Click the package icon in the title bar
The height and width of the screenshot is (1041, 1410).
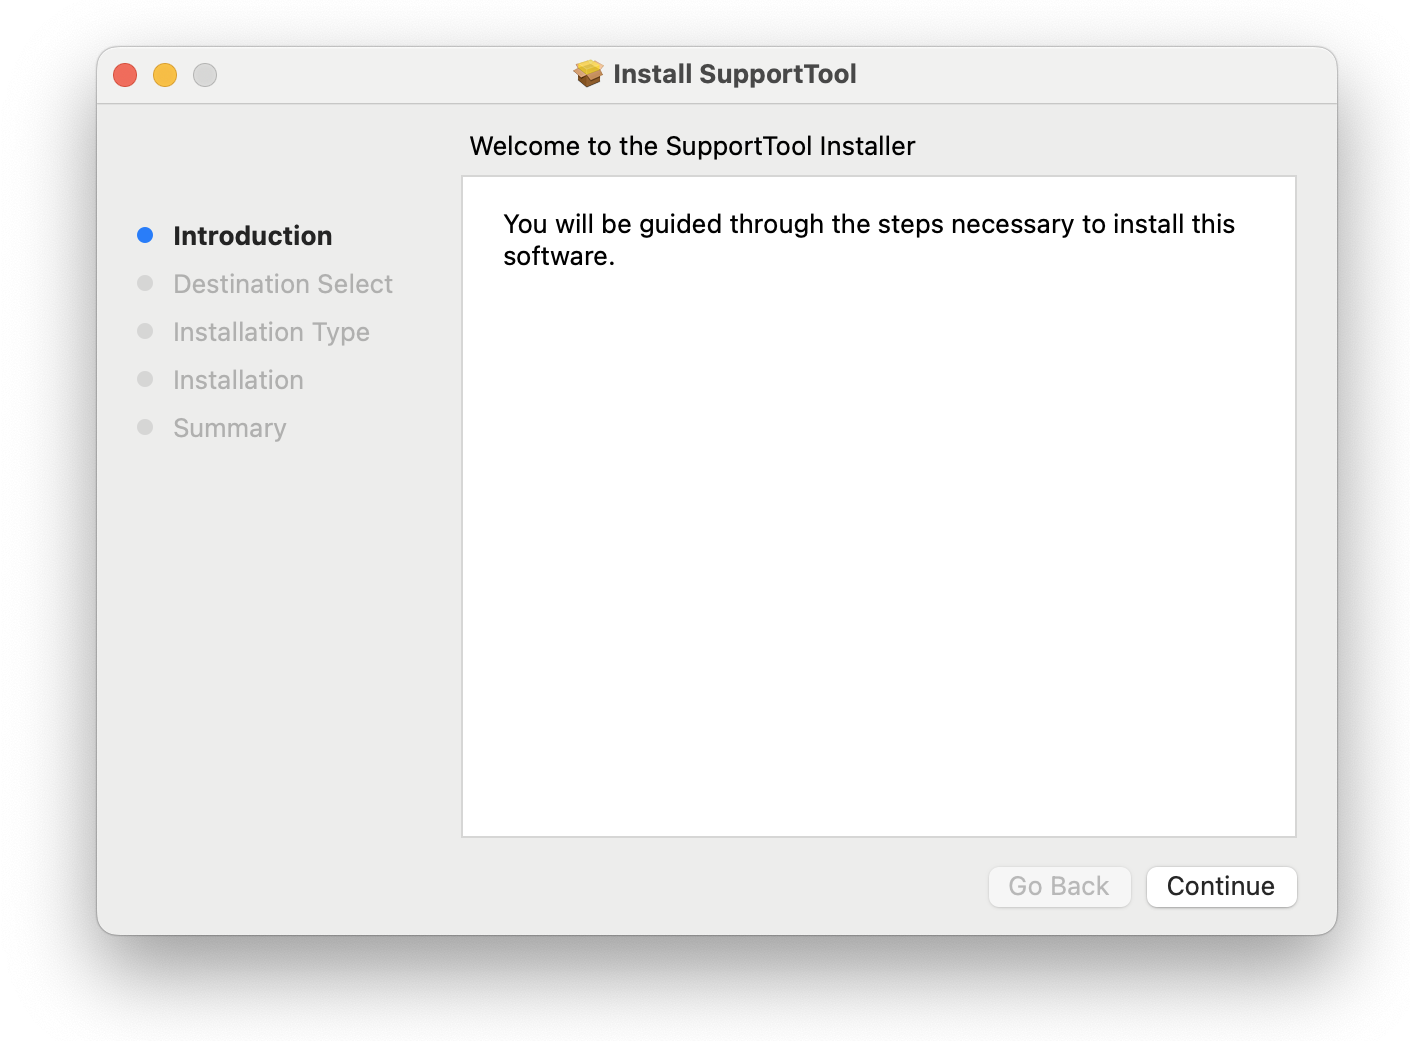pos(589,73)
